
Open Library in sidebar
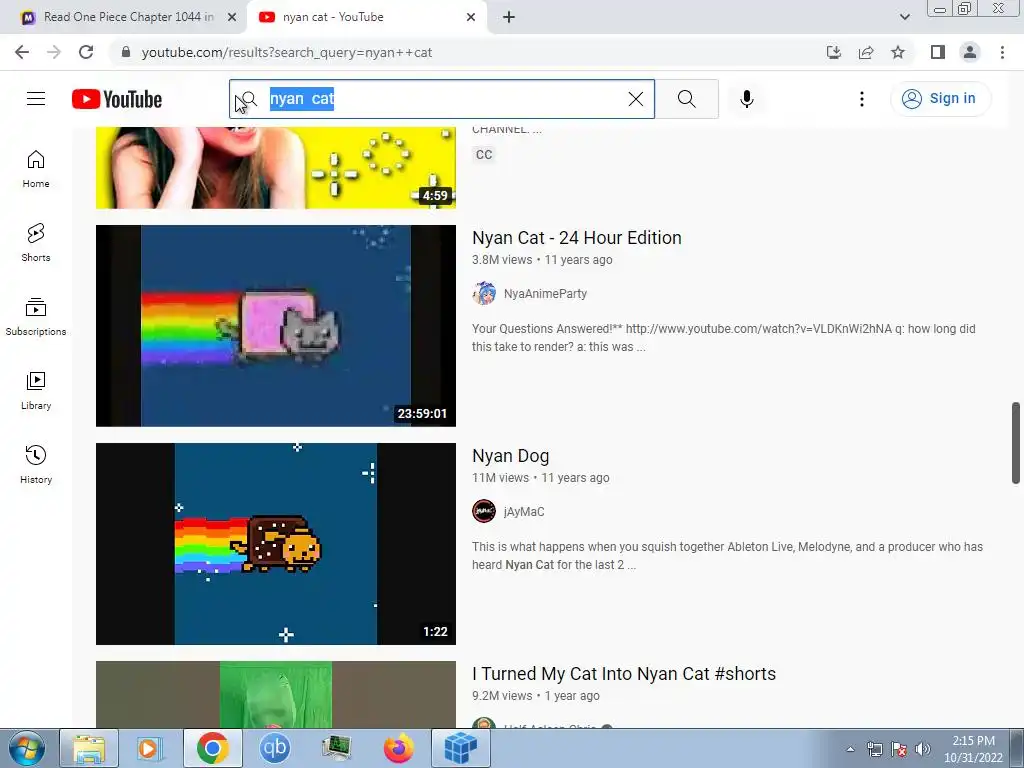click(x=36, y=391)
